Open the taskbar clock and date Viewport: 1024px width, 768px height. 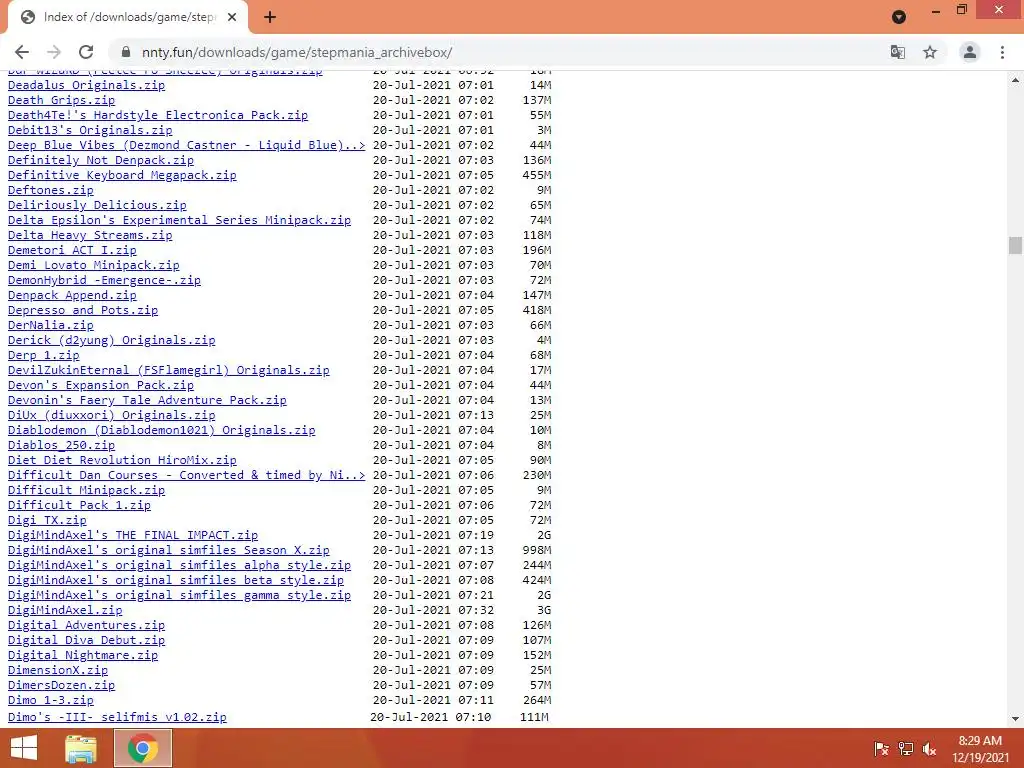tap(980, 748)
